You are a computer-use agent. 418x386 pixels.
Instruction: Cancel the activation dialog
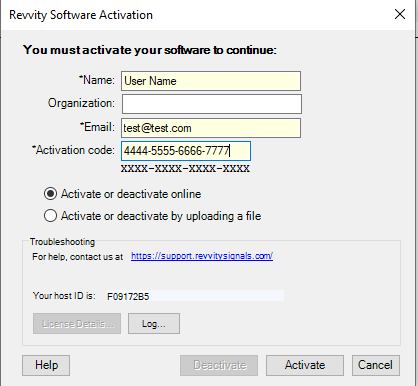coord(376,365)
